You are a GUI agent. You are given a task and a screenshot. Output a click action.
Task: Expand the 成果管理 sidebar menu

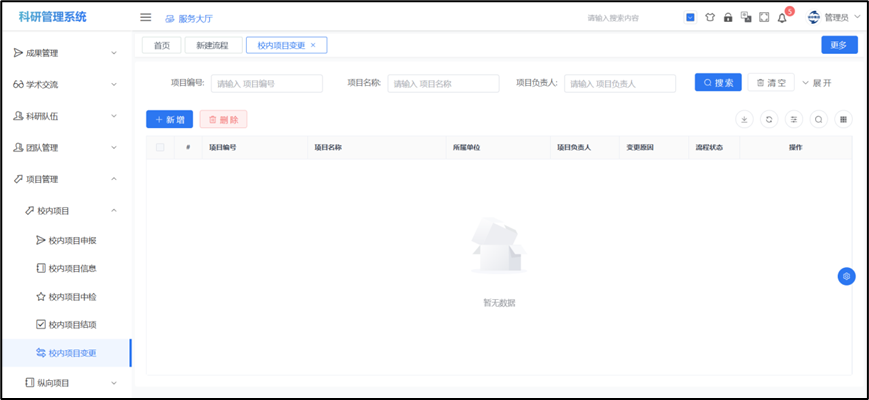coord(65,53)
